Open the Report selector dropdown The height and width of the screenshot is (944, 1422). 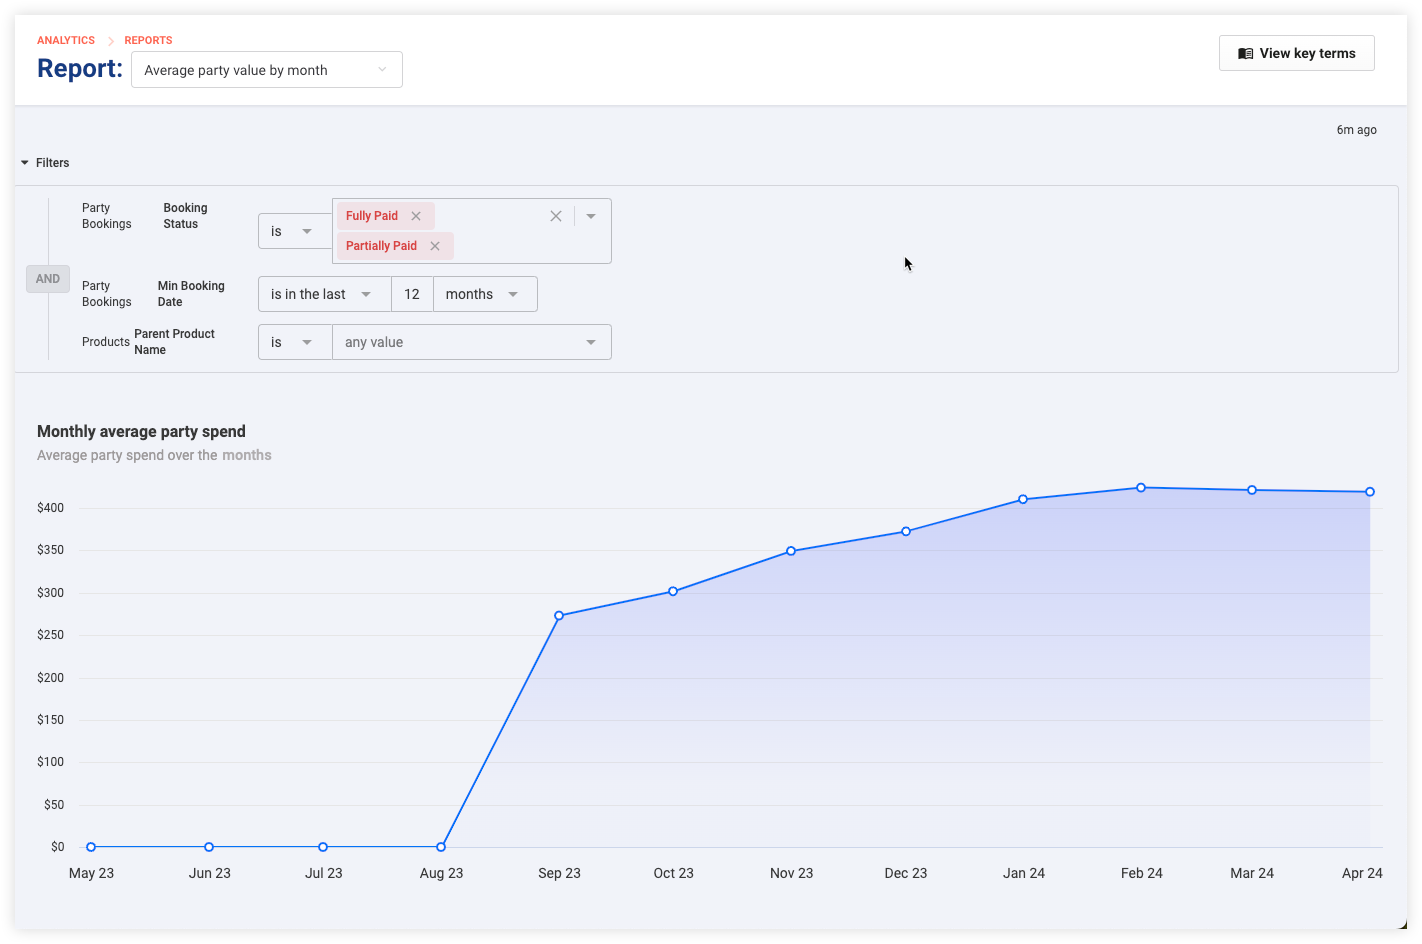[267, 70]
